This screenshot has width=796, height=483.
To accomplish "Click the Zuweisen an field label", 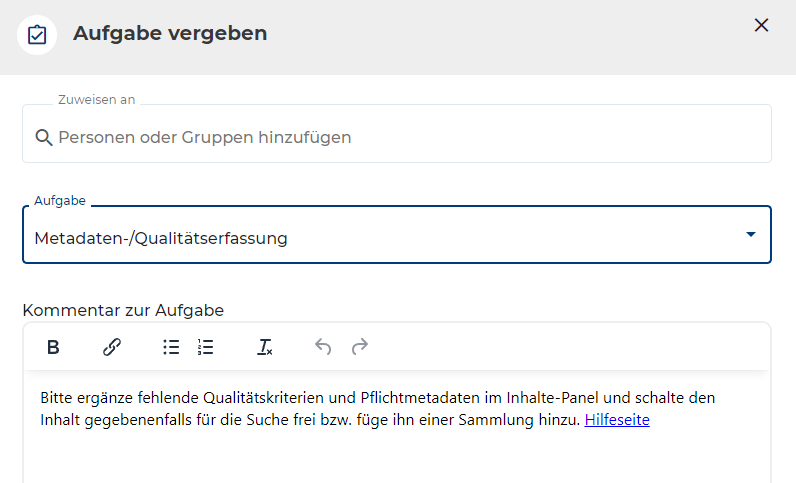I will click(97, 100).
